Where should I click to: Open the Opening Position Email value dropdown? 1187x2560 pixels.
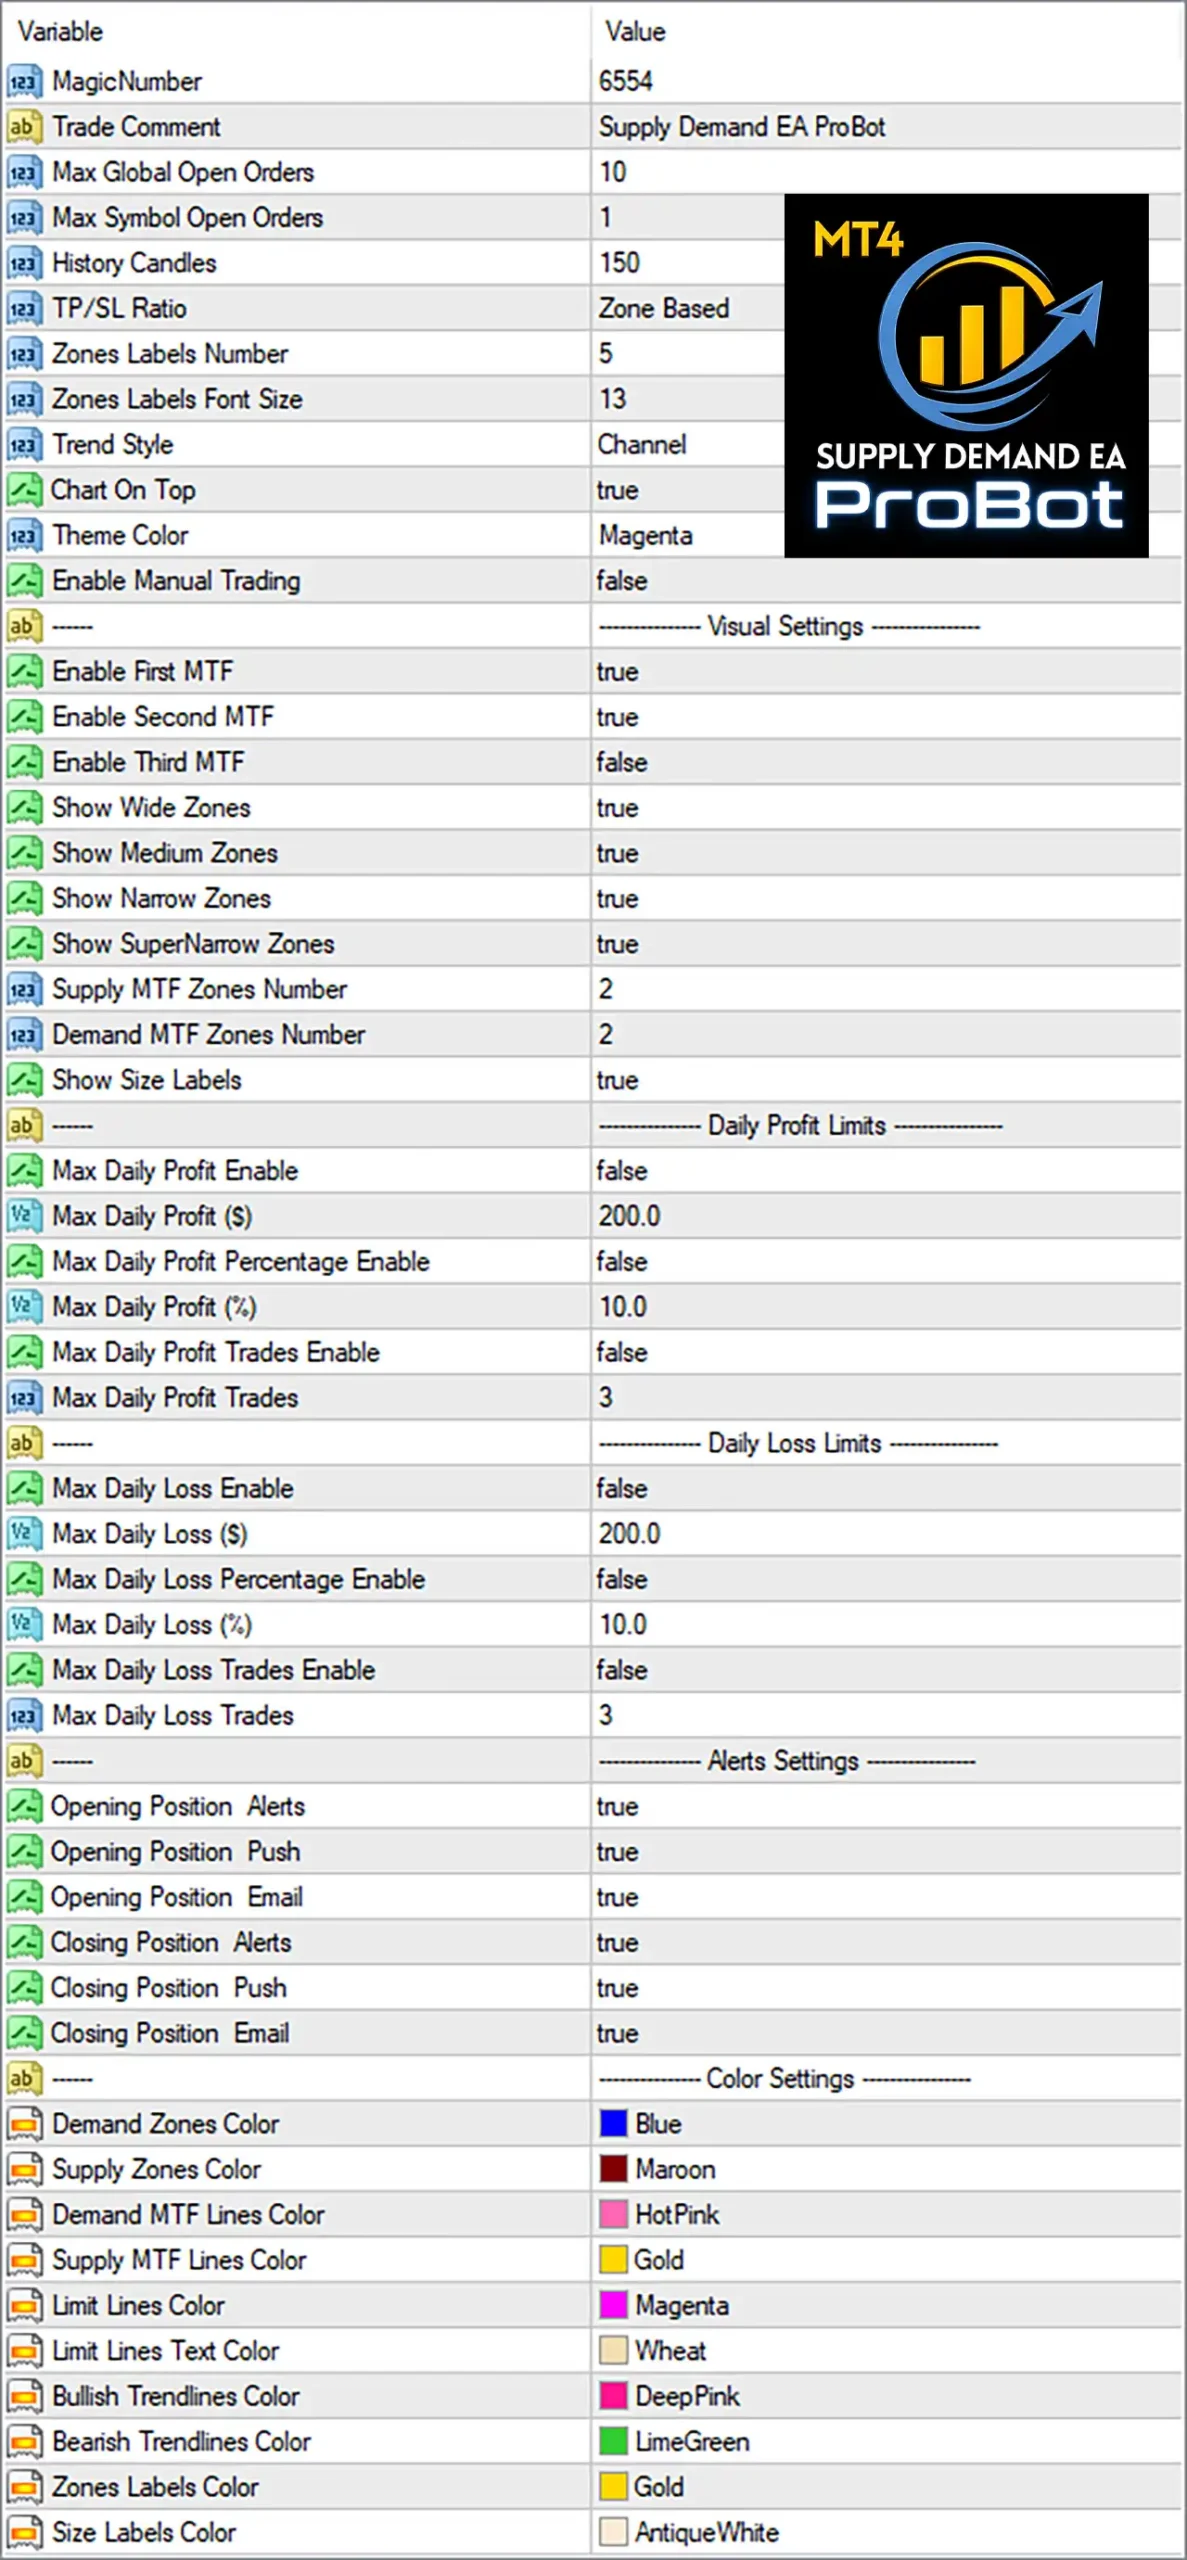[x=618, y=1897]
